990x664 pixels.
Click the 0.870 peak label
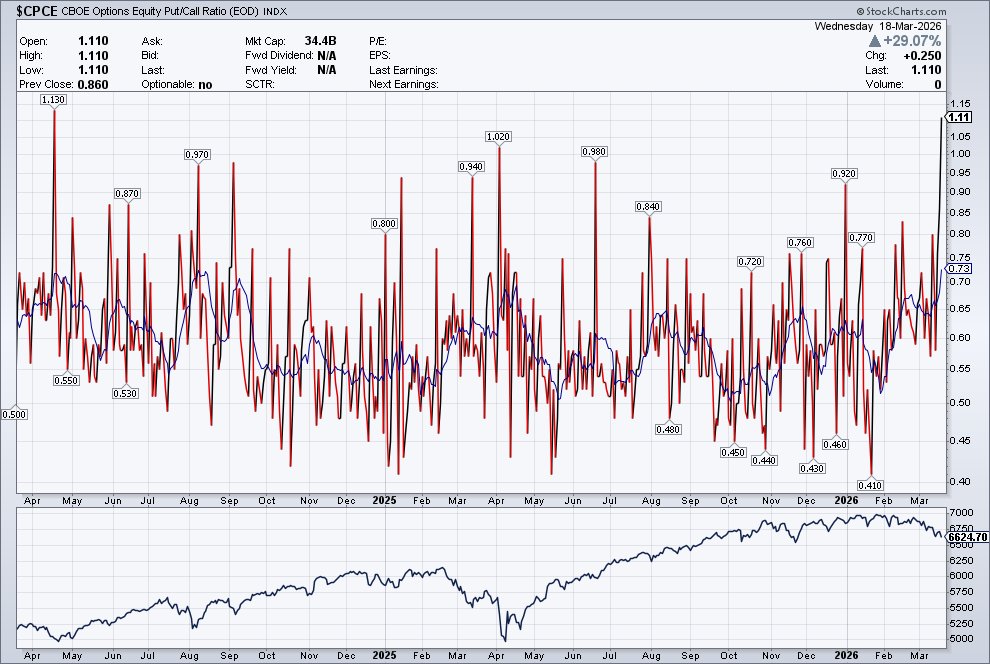click(127, 194)
